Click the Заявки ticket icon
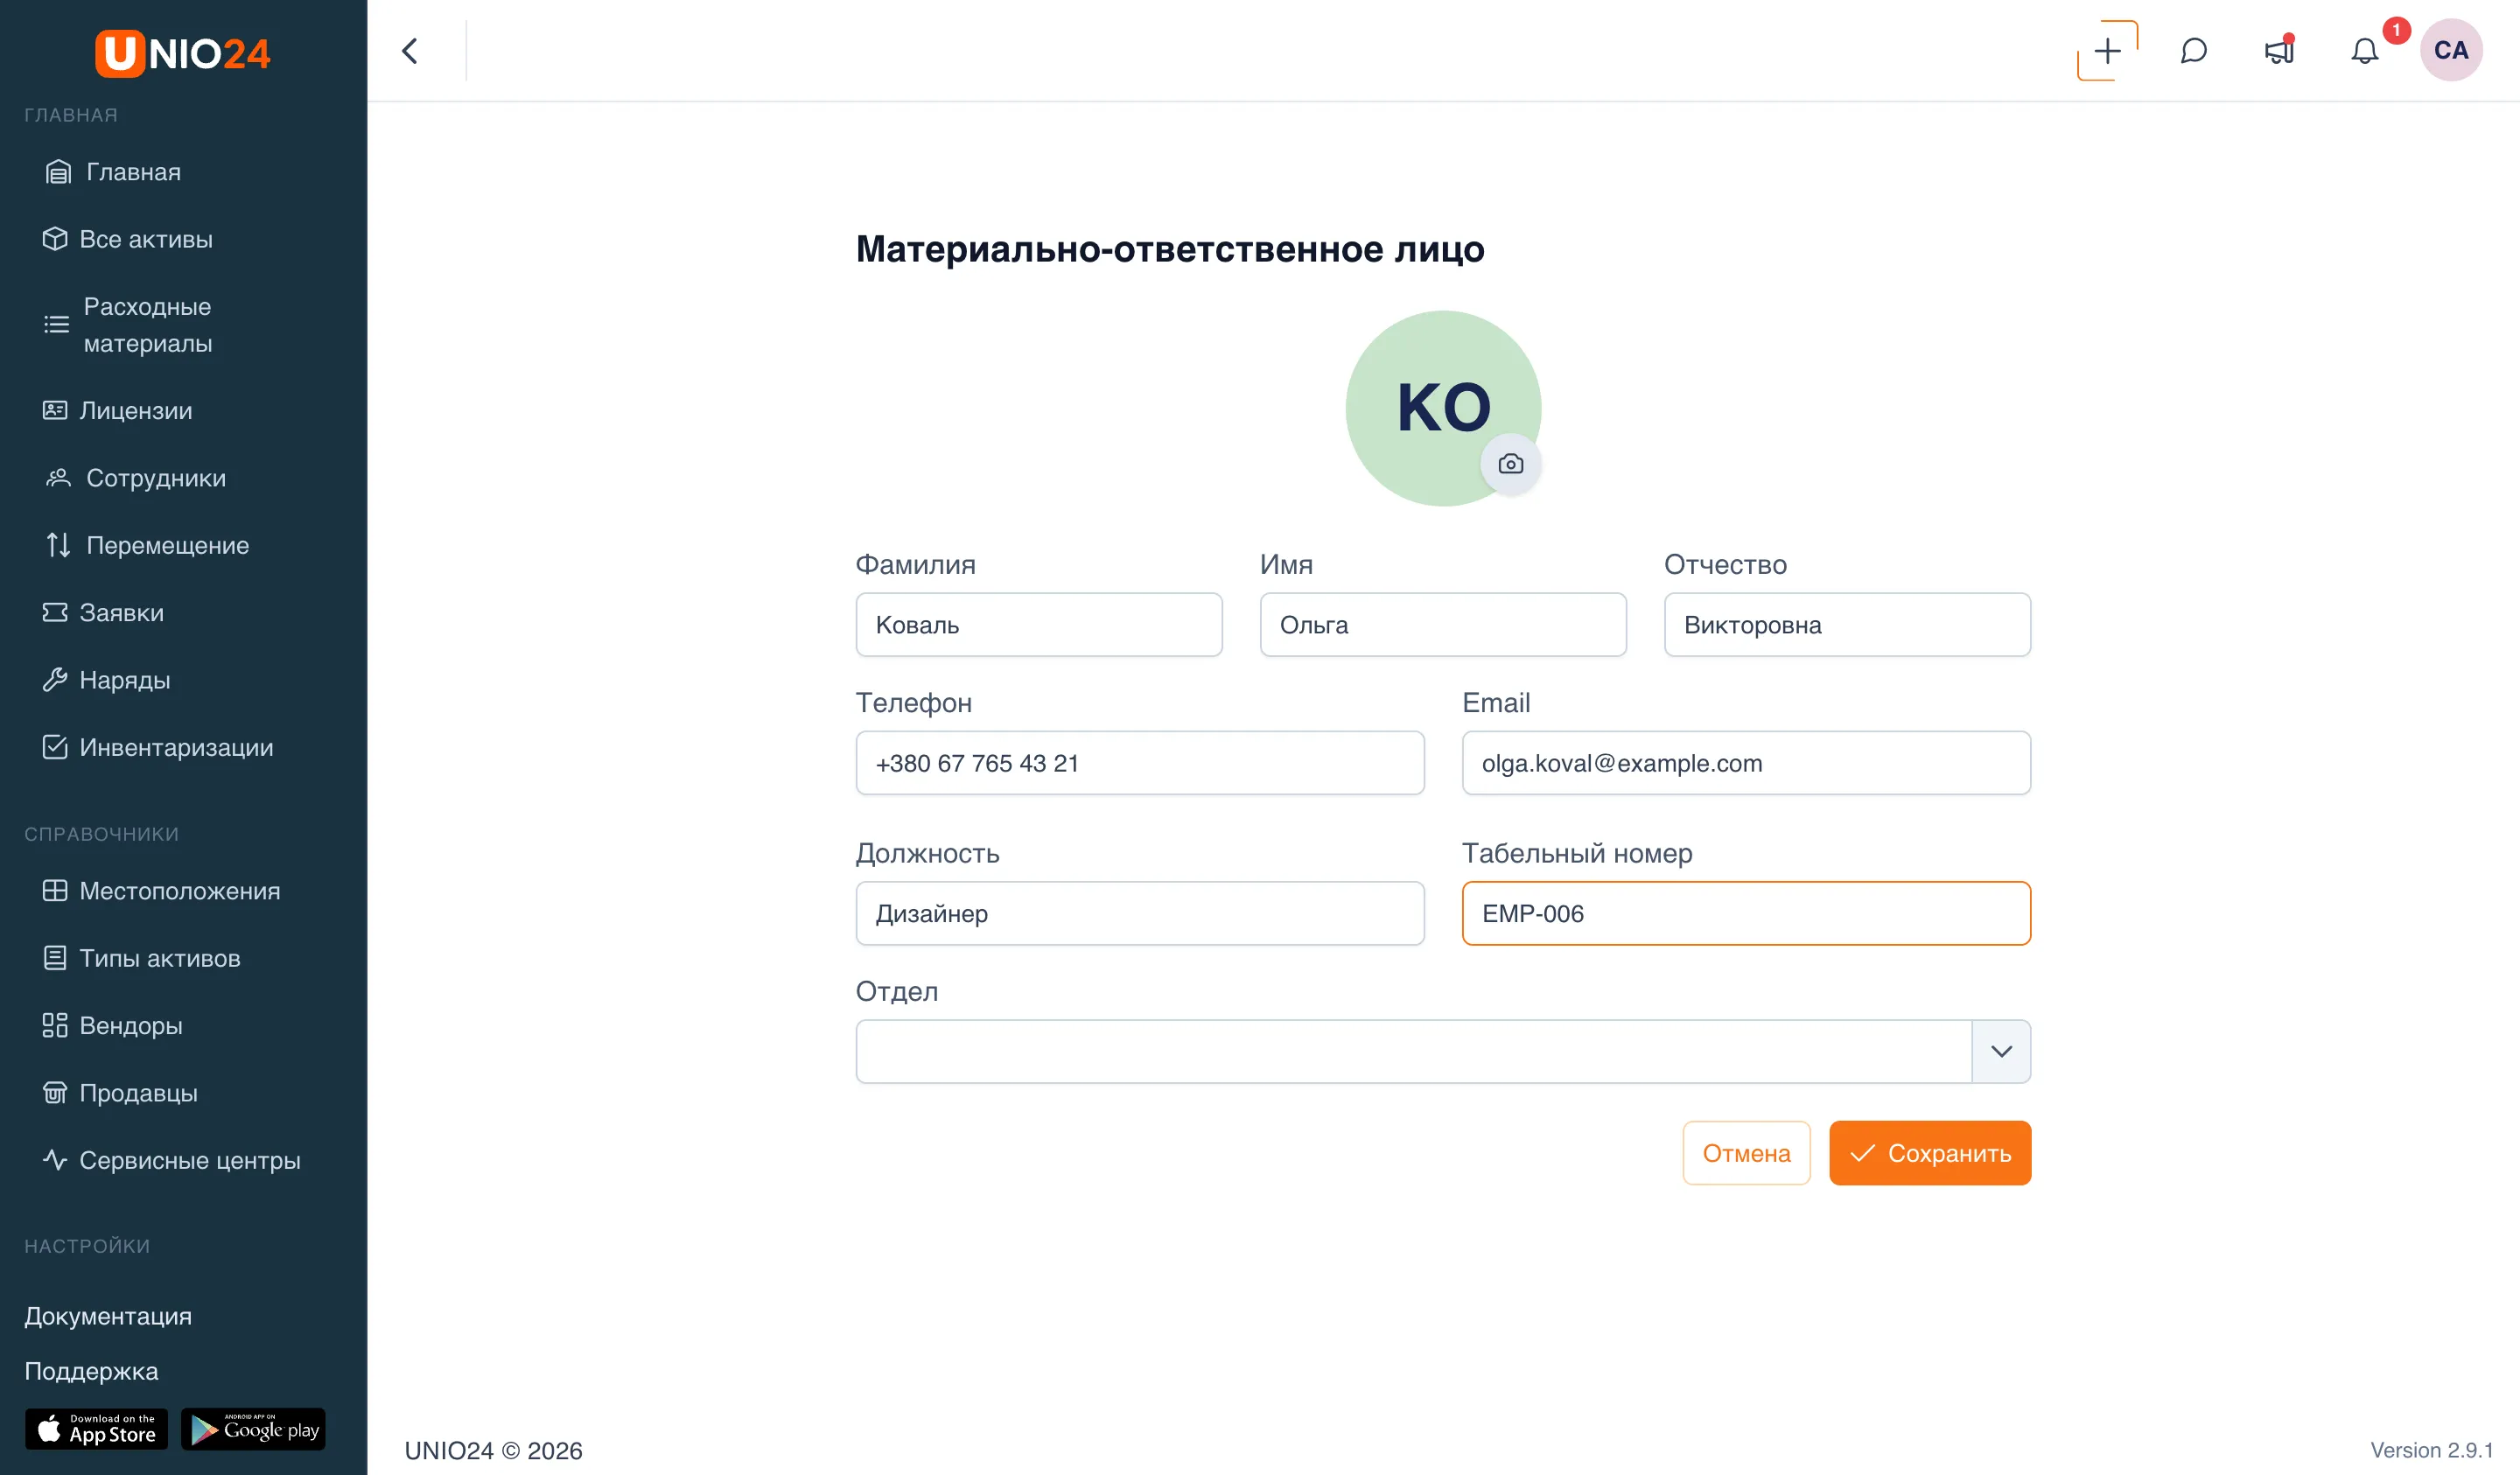The width and height of the screenshot is (2520, 1475). [x=55, y=612]
